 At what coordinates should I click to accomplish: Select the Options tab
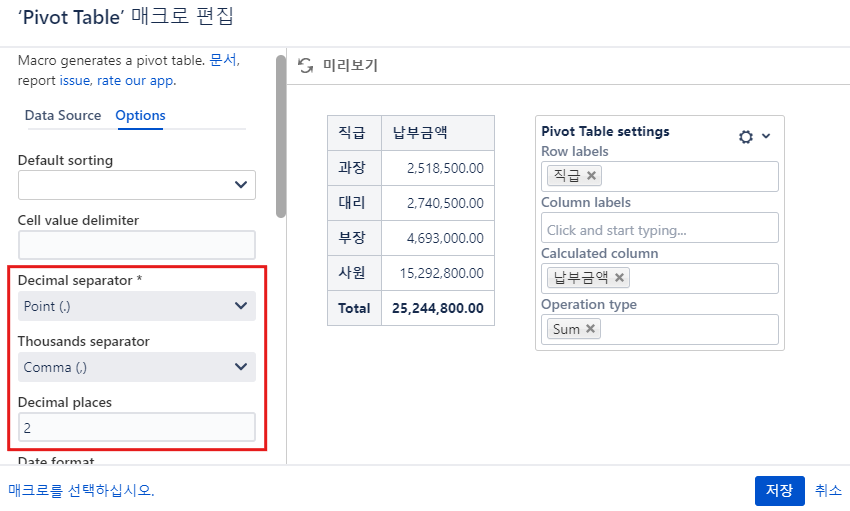140,115
